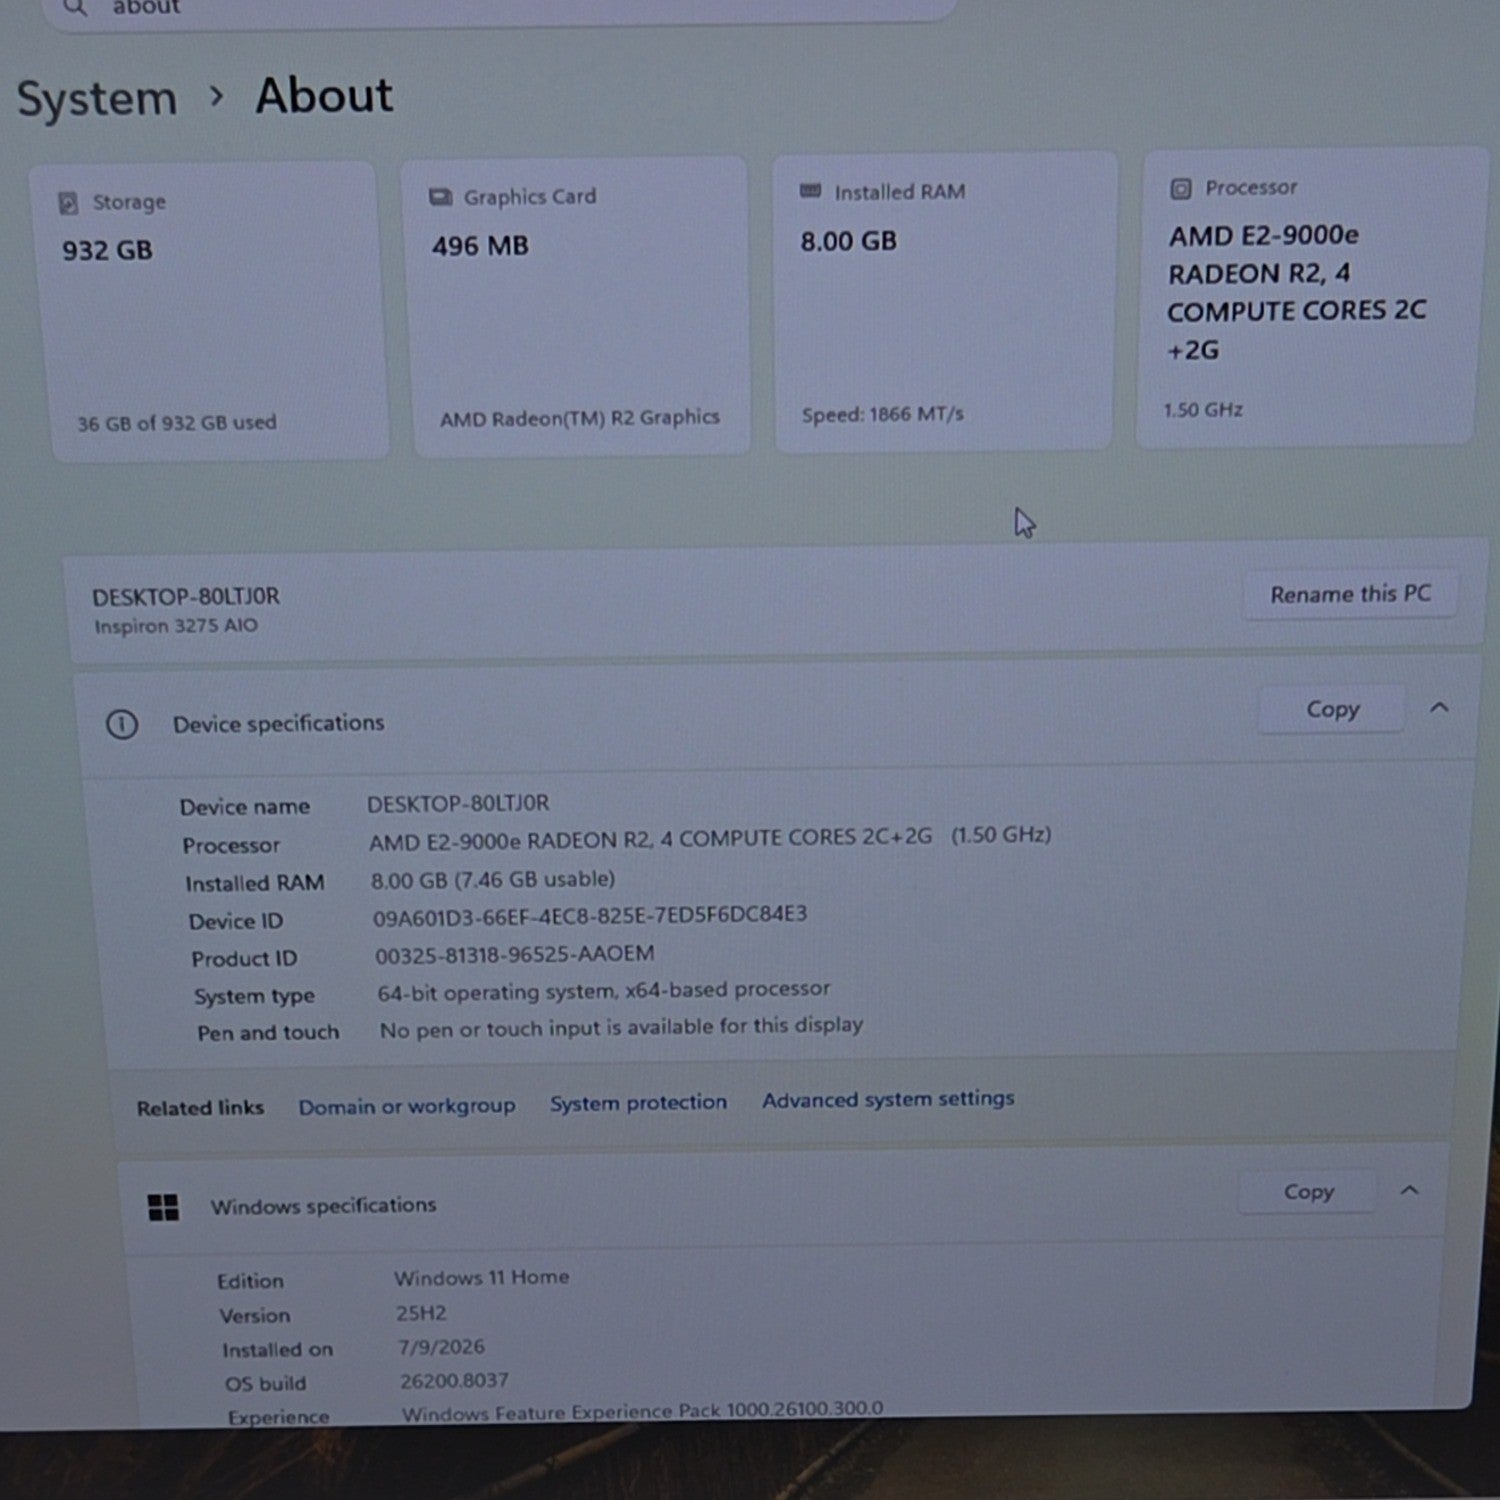The image size is (1500, 1500).
Task: Select '8.00 GB (7.46 GB usable)' text
Action: point(493,880)
